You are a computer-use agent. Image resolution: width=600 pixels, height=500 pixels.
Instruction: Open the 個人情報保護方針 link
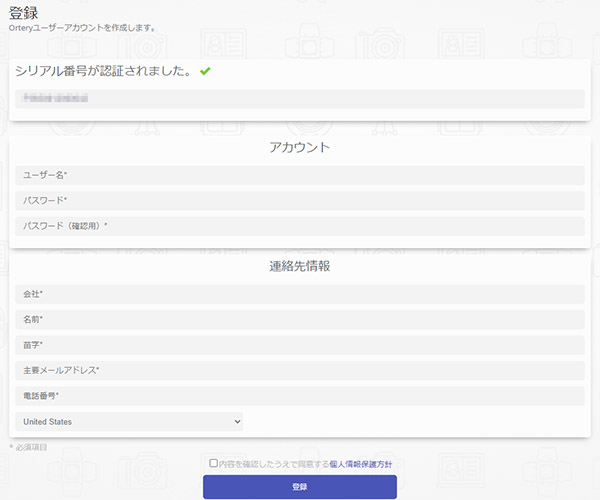pos(360,464)
